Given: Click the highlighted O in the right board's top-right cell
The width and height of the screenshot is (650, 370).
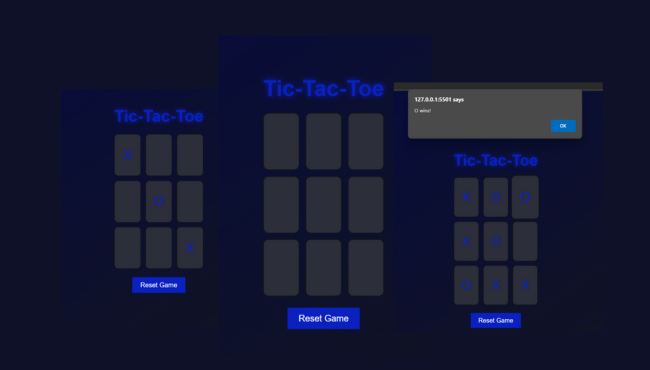Looking at the screenshot, I should [x=525, y=197].
